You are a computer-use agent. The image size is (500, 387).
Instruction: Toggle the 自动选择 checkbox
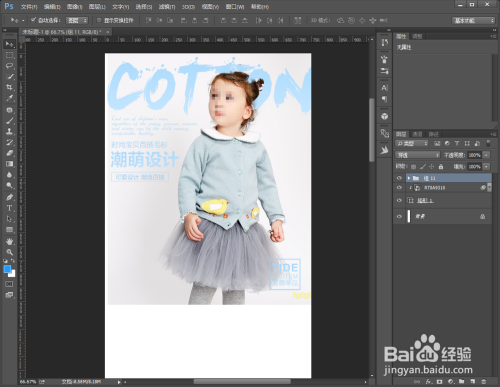(x=33, y=20)
